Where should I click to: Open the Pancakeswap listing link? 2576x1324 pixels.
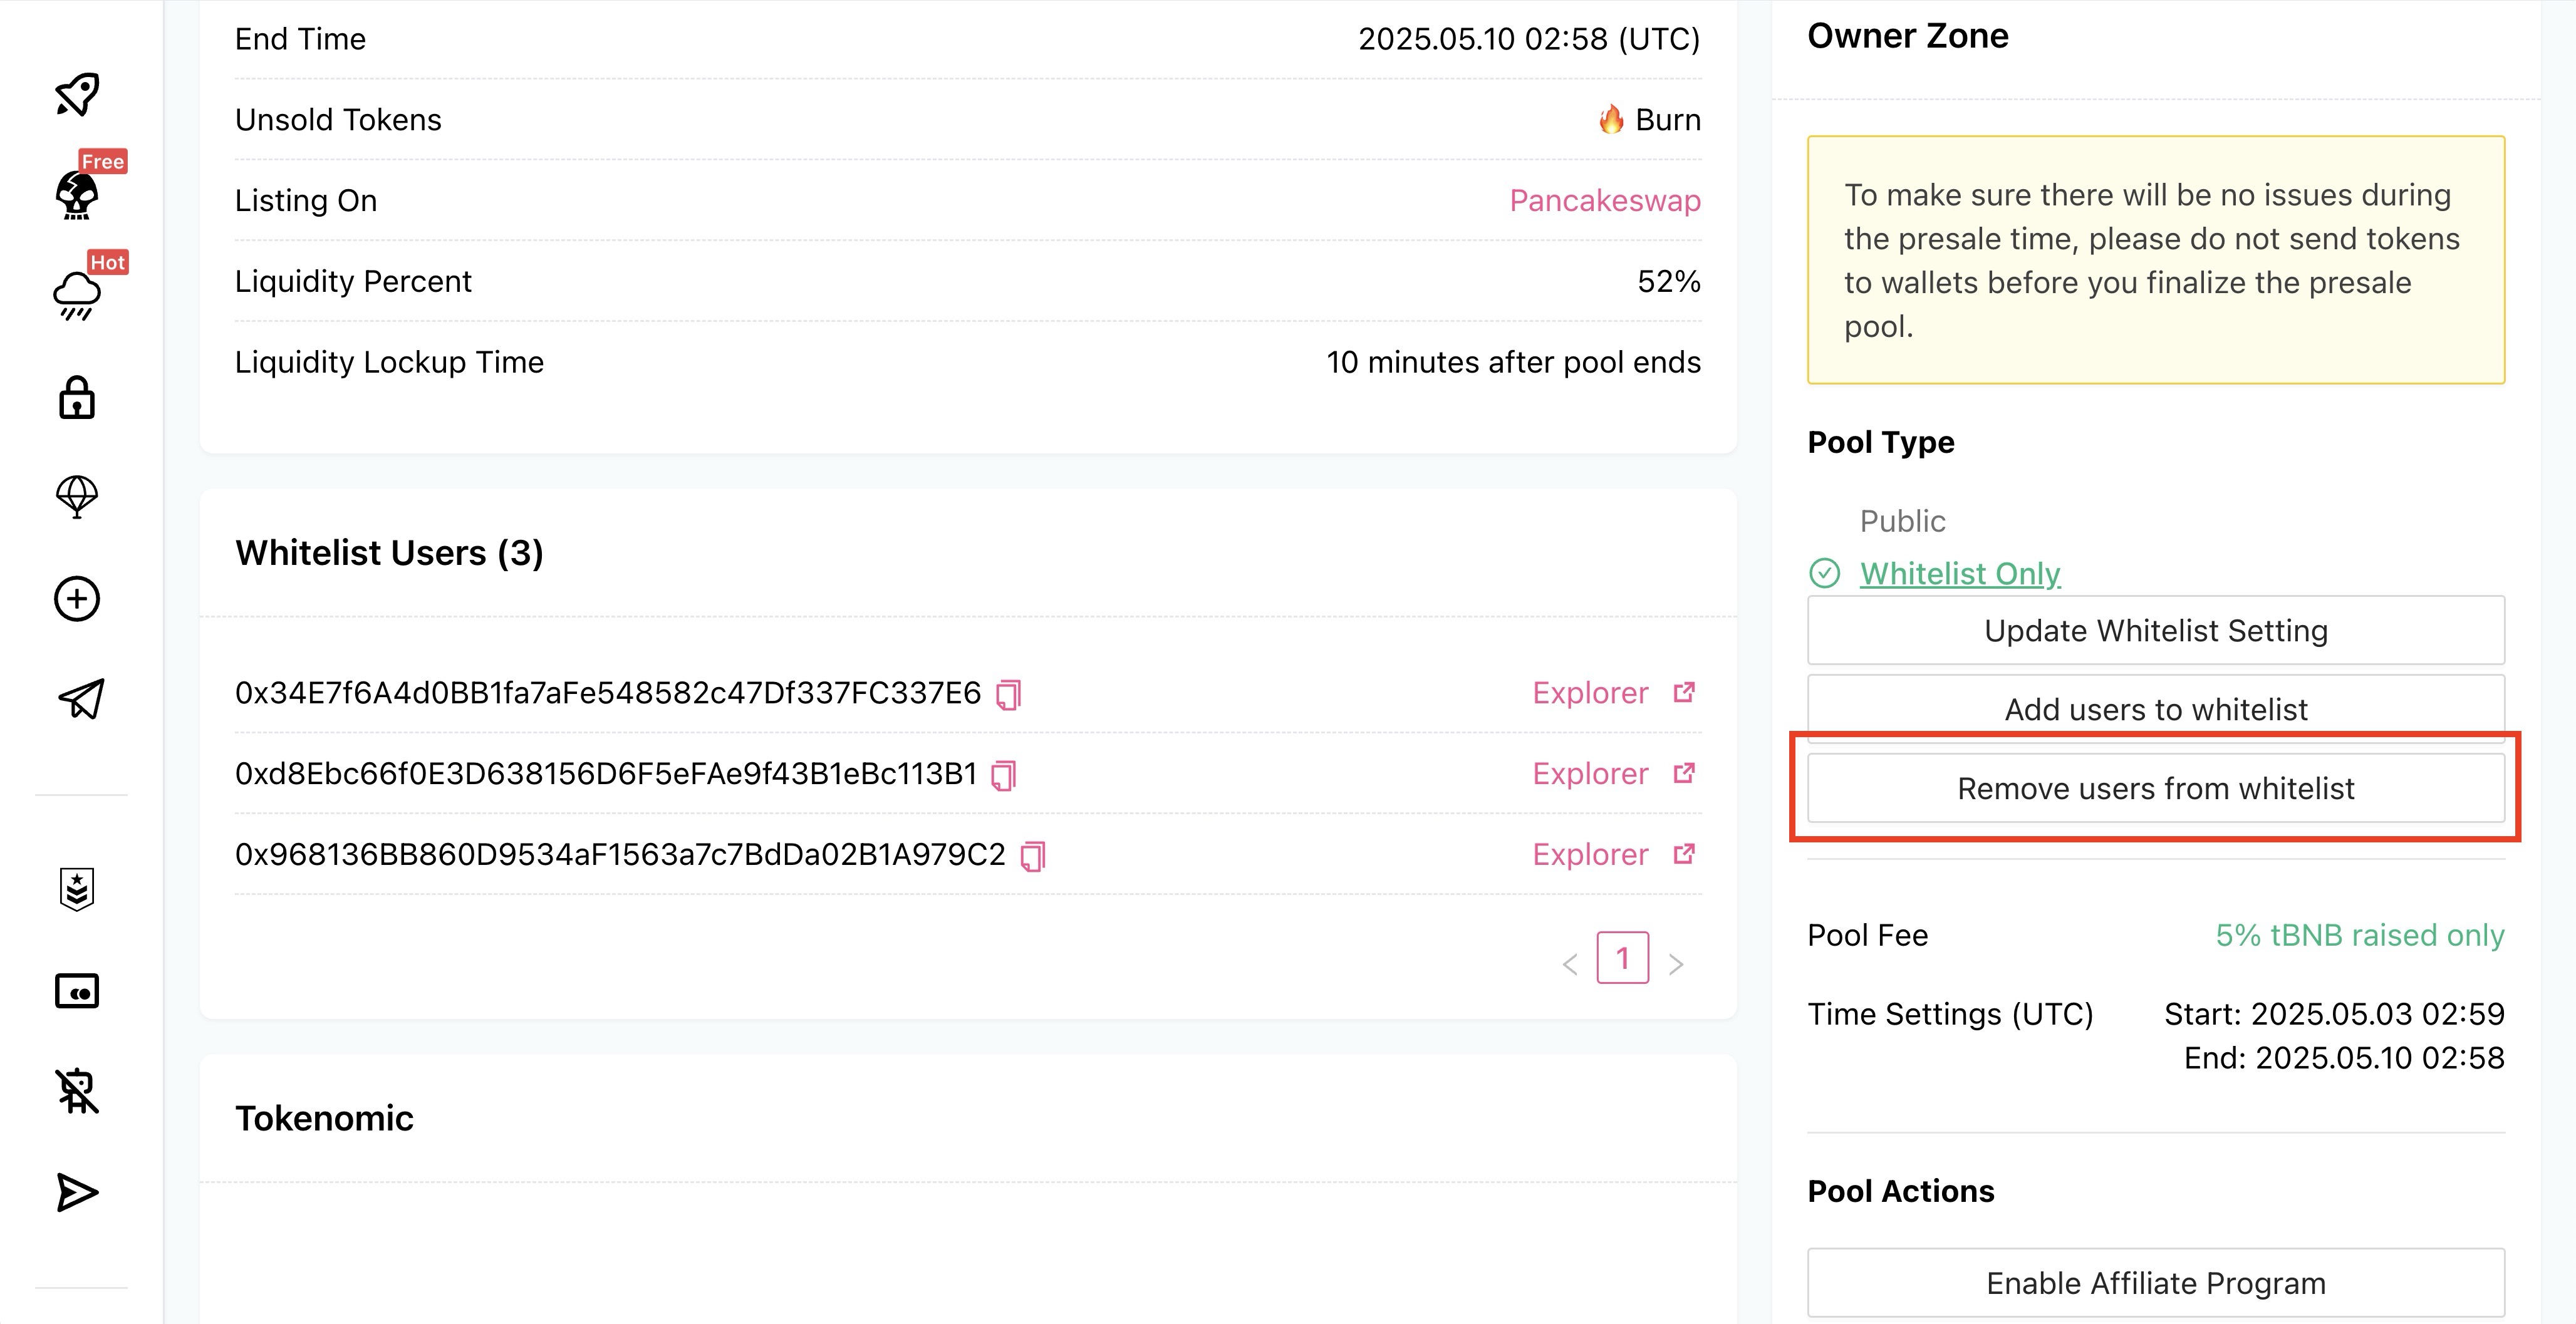tap(1605, 200)
